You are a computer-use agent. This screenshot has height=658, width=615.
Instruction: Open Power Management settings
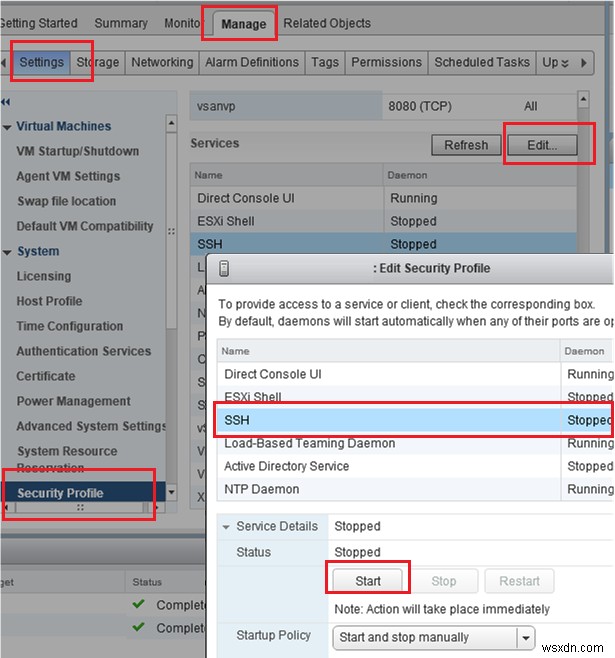tap(73, 401)
